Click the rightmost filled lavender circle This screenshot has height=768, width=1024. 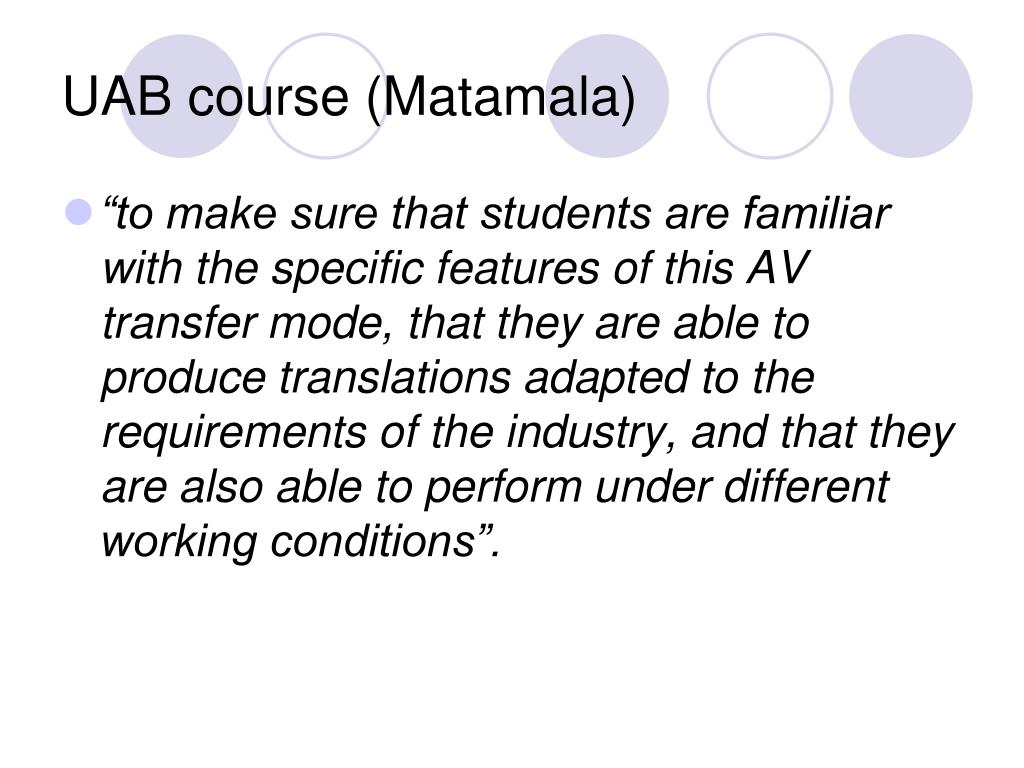(911, 96)
